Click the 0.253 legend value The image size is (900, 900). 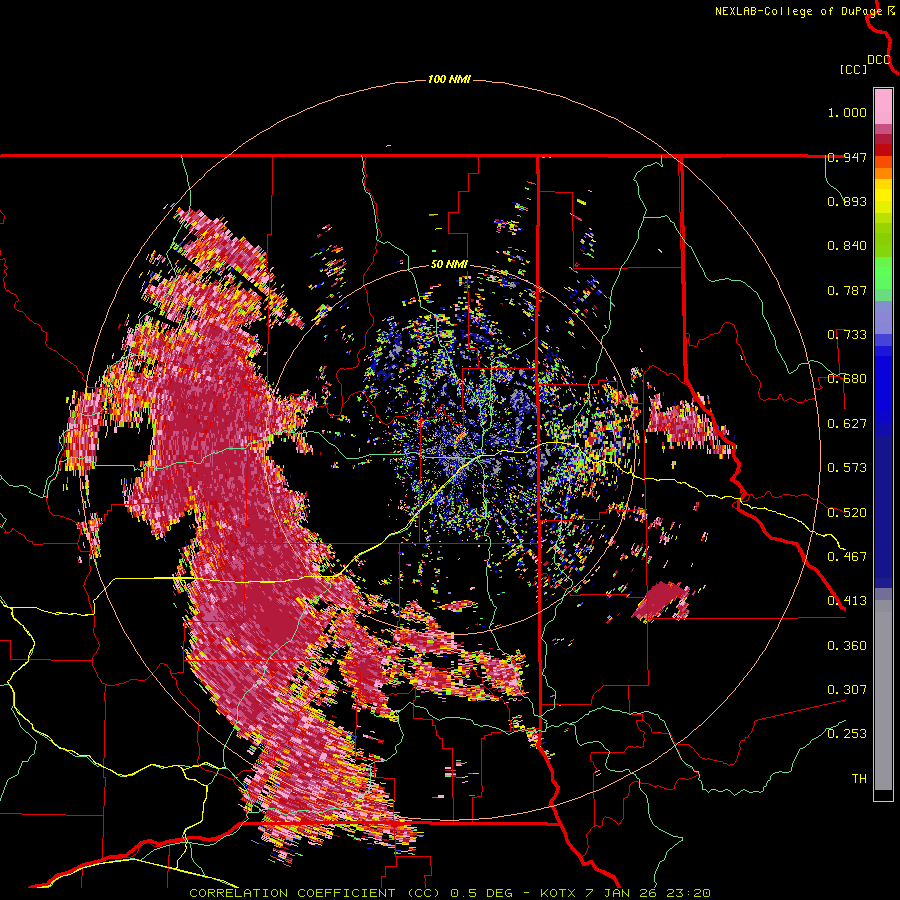click(847, 734)
